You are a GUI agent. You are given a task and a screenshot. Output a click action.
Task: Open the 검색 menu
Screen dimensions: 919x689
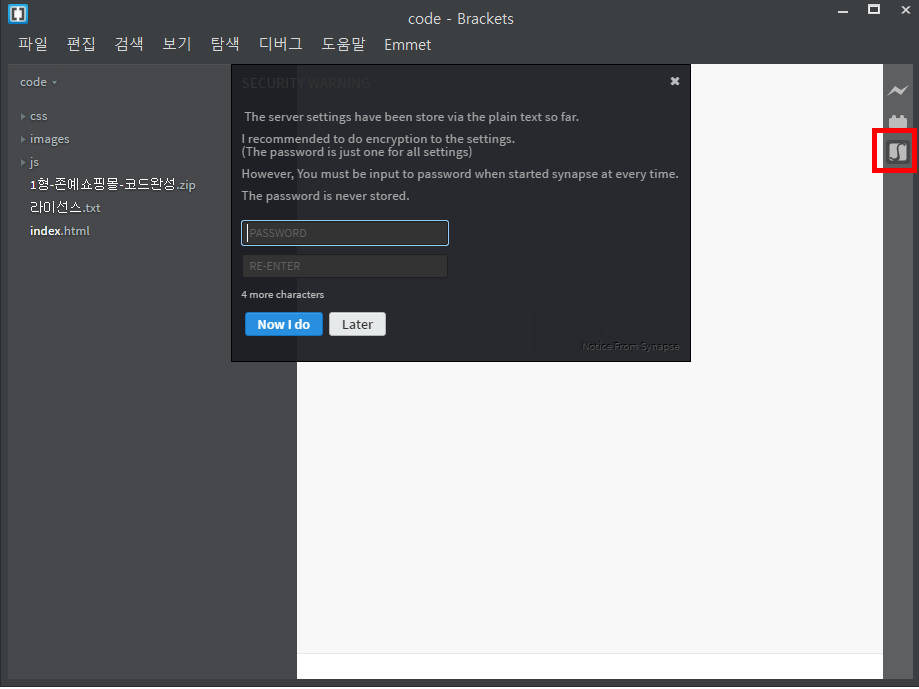(x=129, y=45)
